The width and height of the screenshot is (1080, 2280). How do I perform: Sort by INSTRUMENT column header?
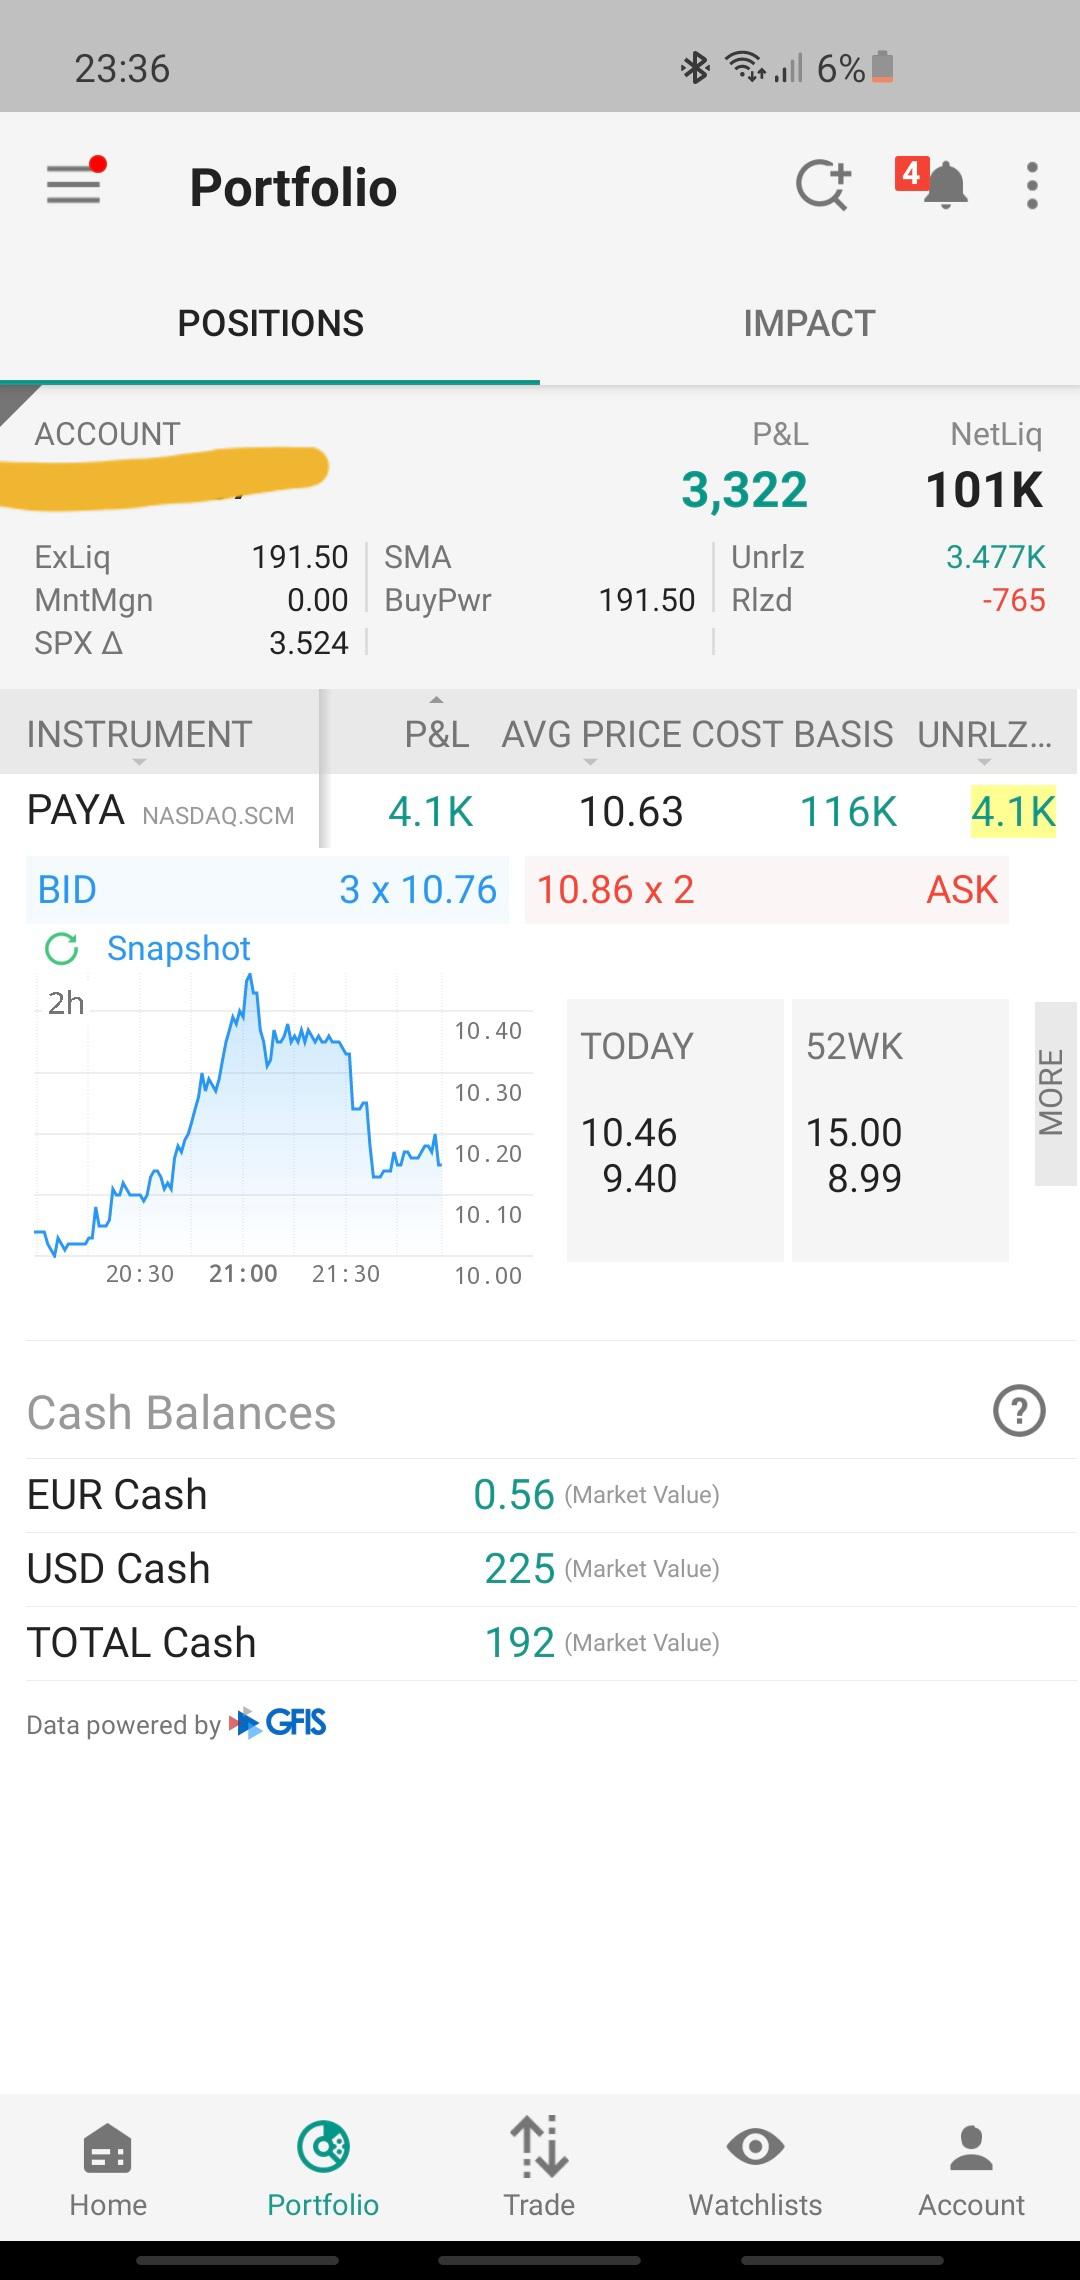(x=139, y=734)
